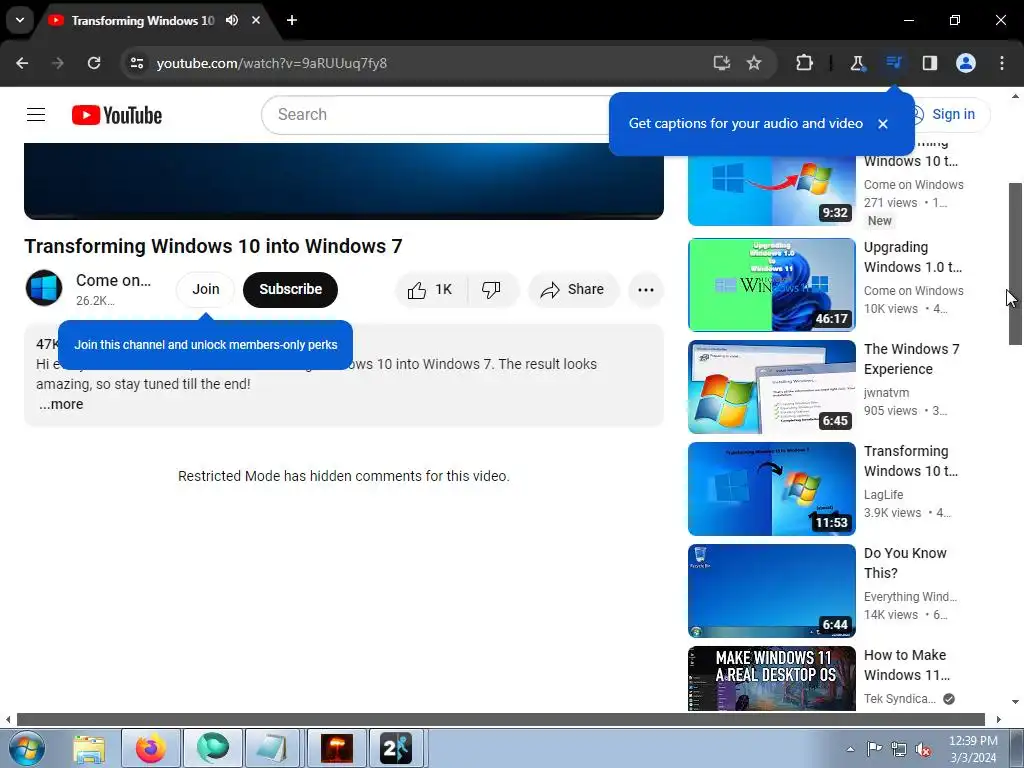This screenshot has height=768, width=1024.
Task: Click the address bar URL
Action: point(272,63)
